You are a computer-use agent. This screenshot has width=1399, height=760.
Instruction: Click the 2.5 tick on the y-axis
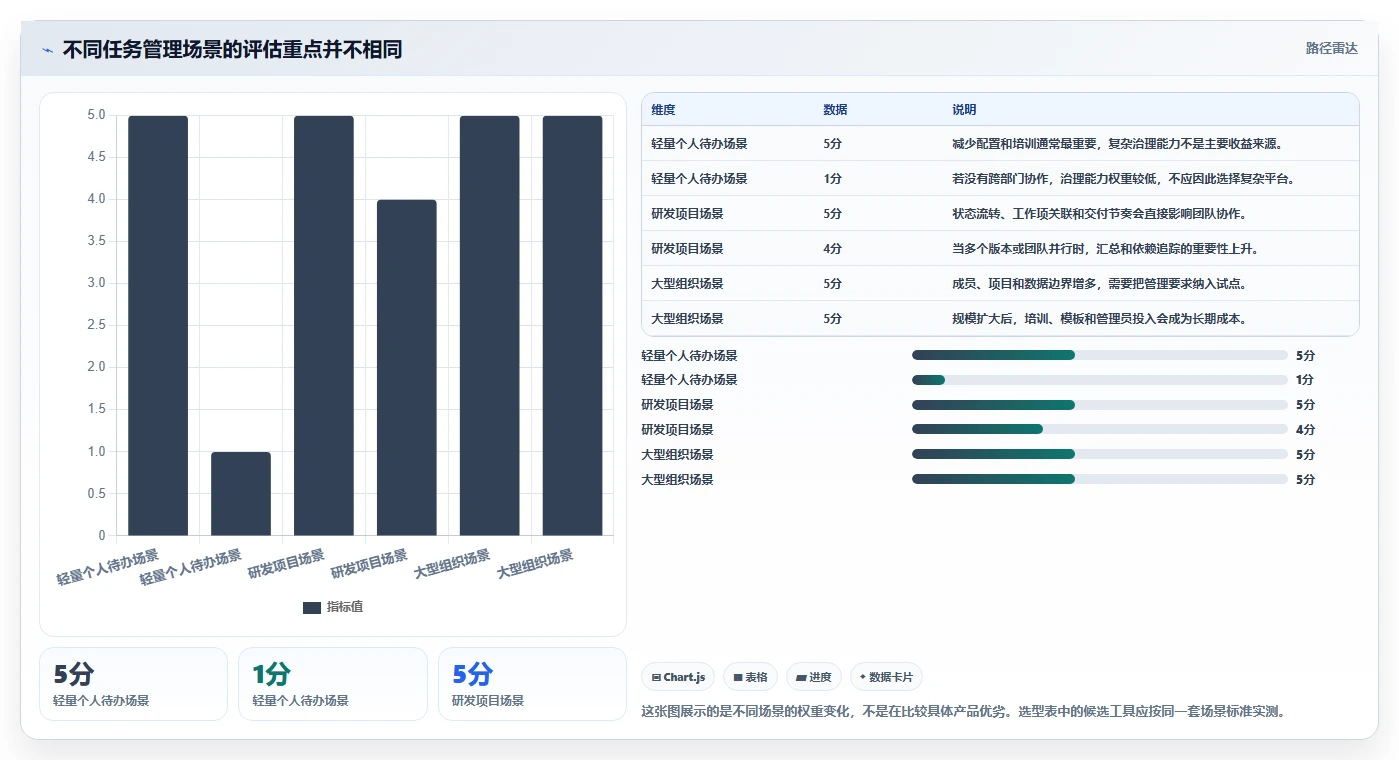coord(96,325)
